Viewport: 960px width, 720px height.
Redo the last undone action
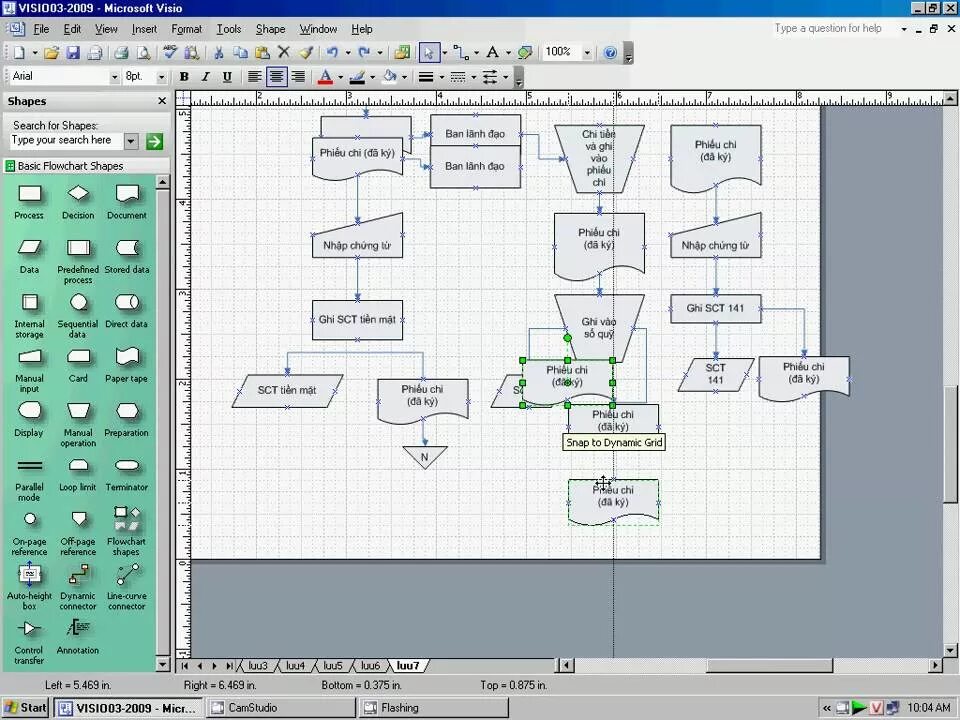click(x=364, y=53)
